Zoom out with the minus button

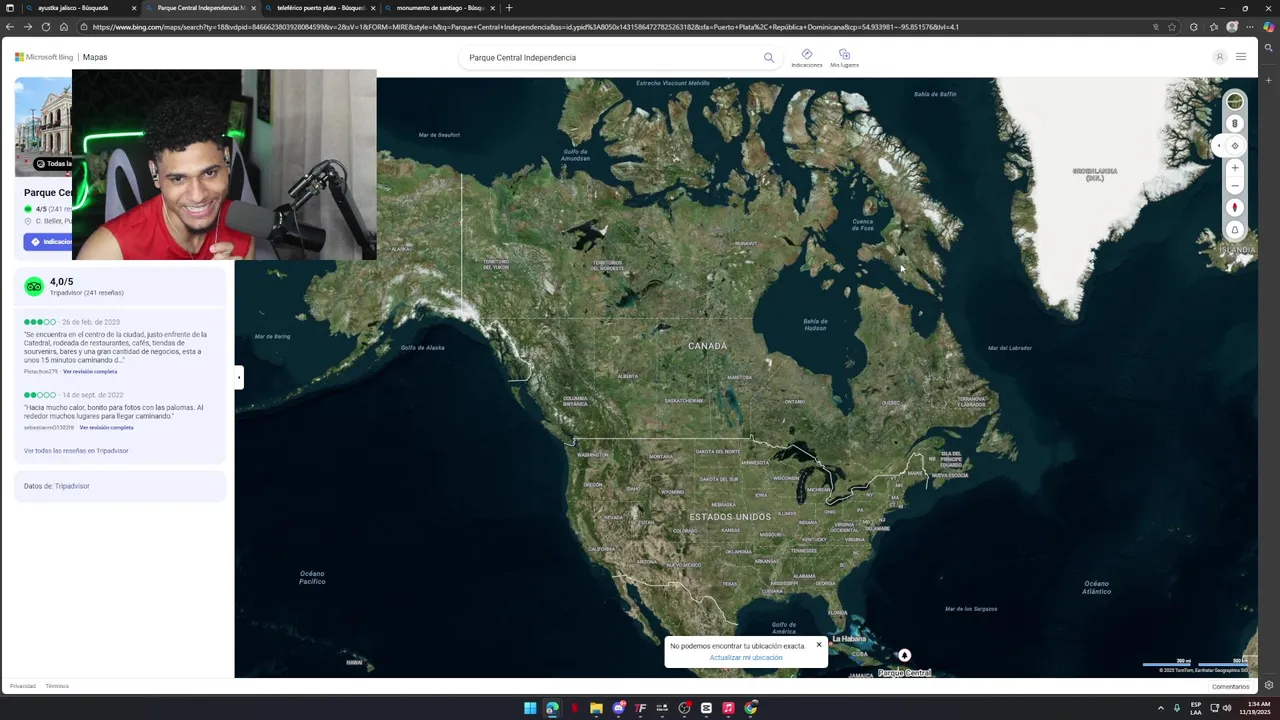1235,185
